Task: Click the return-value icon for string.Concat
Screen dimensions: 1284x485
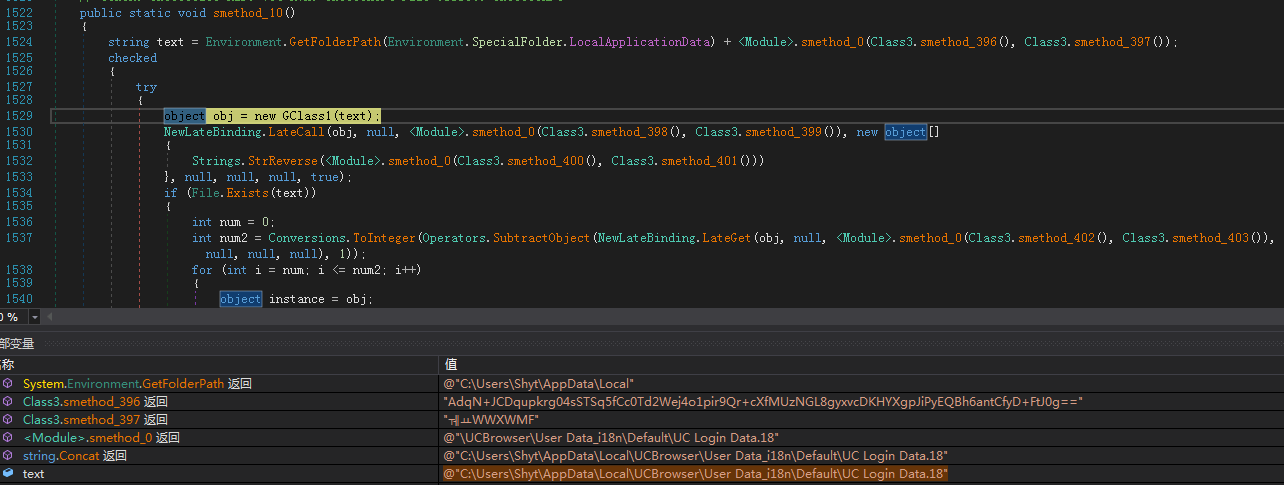Action: point(8,456)
